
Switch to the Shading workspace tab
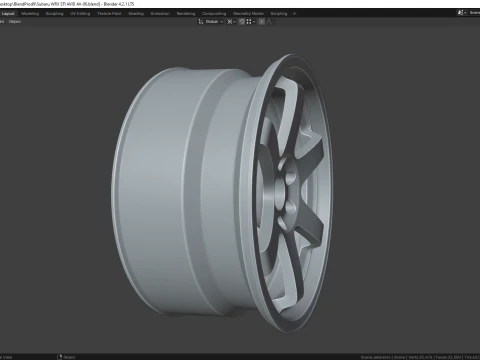click(x=136, y=14)
